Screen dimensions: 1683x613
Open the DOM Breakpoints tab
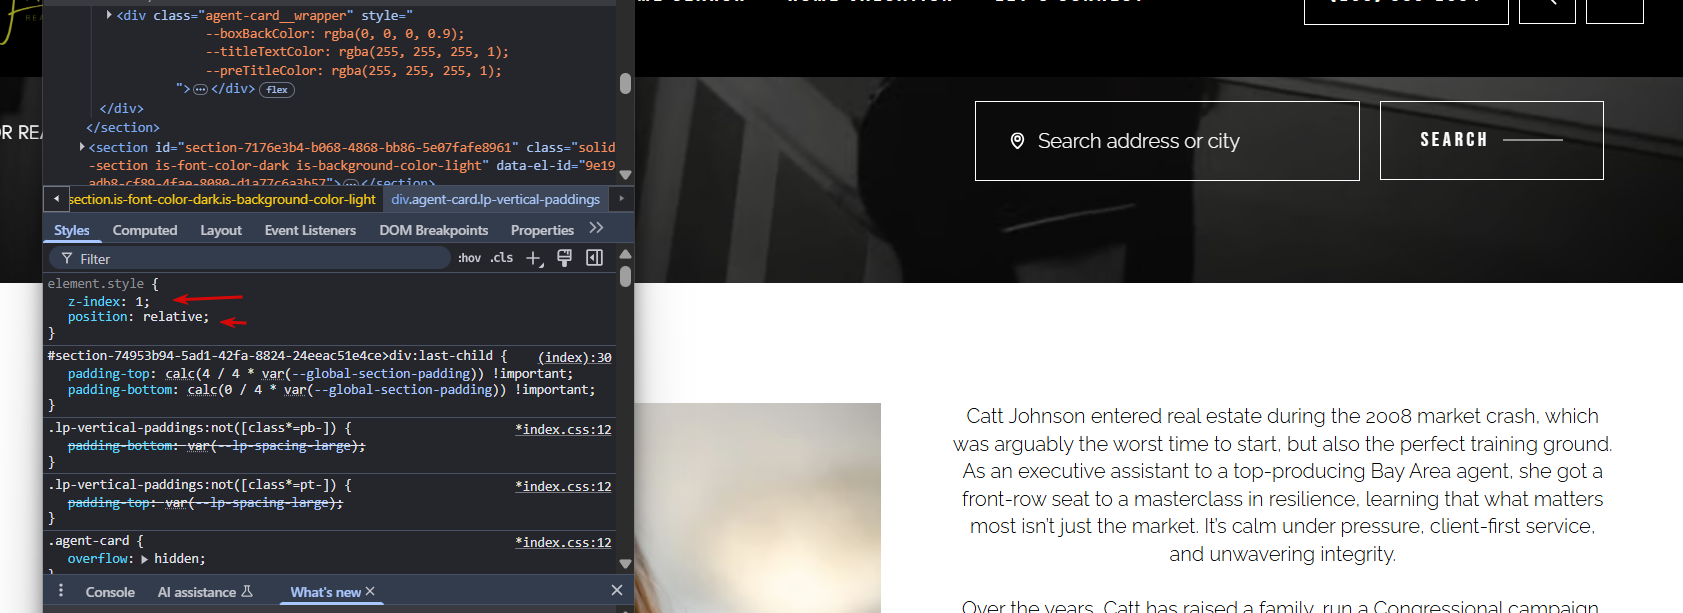(x=434, y=230)
